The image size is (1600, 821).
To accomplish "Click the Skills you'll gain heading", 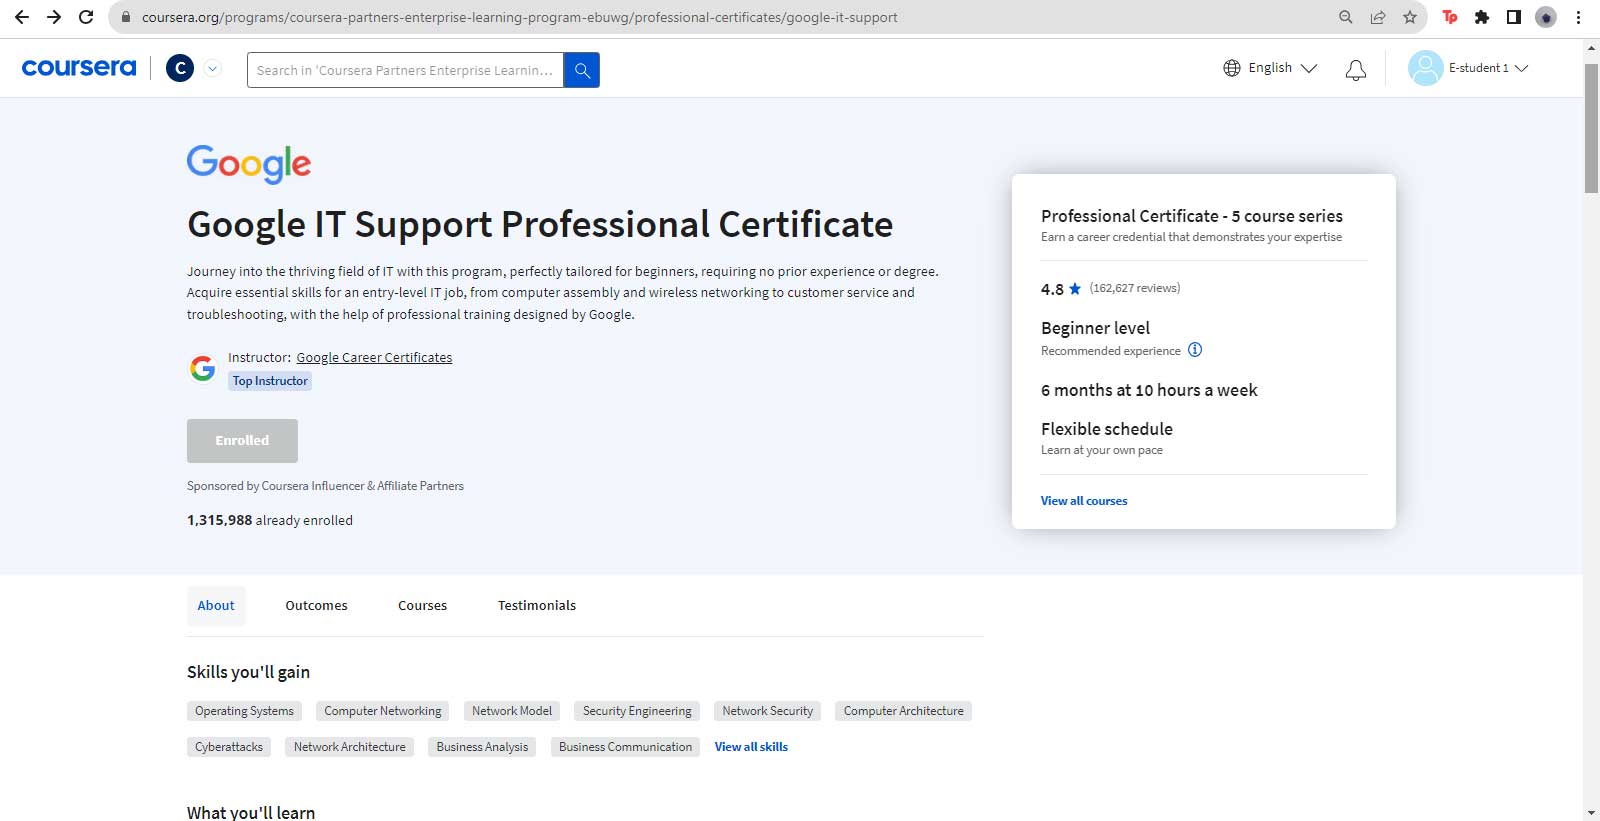I will (x=248, y=672).
